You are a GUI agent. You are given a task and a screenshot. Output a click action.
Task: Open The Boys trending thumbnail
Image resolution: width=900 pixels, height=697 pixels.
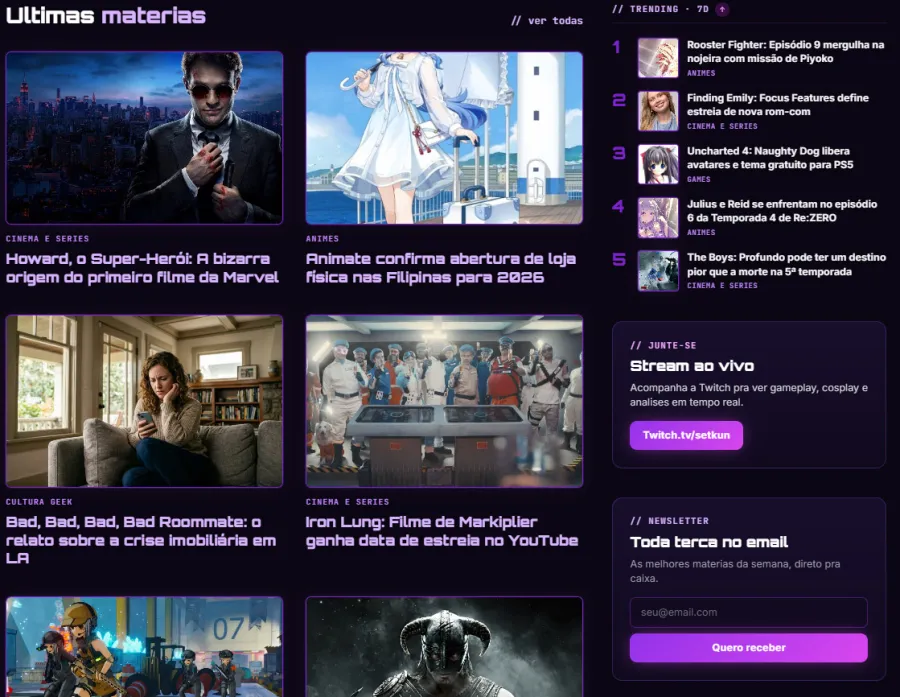tap(658, 271)
